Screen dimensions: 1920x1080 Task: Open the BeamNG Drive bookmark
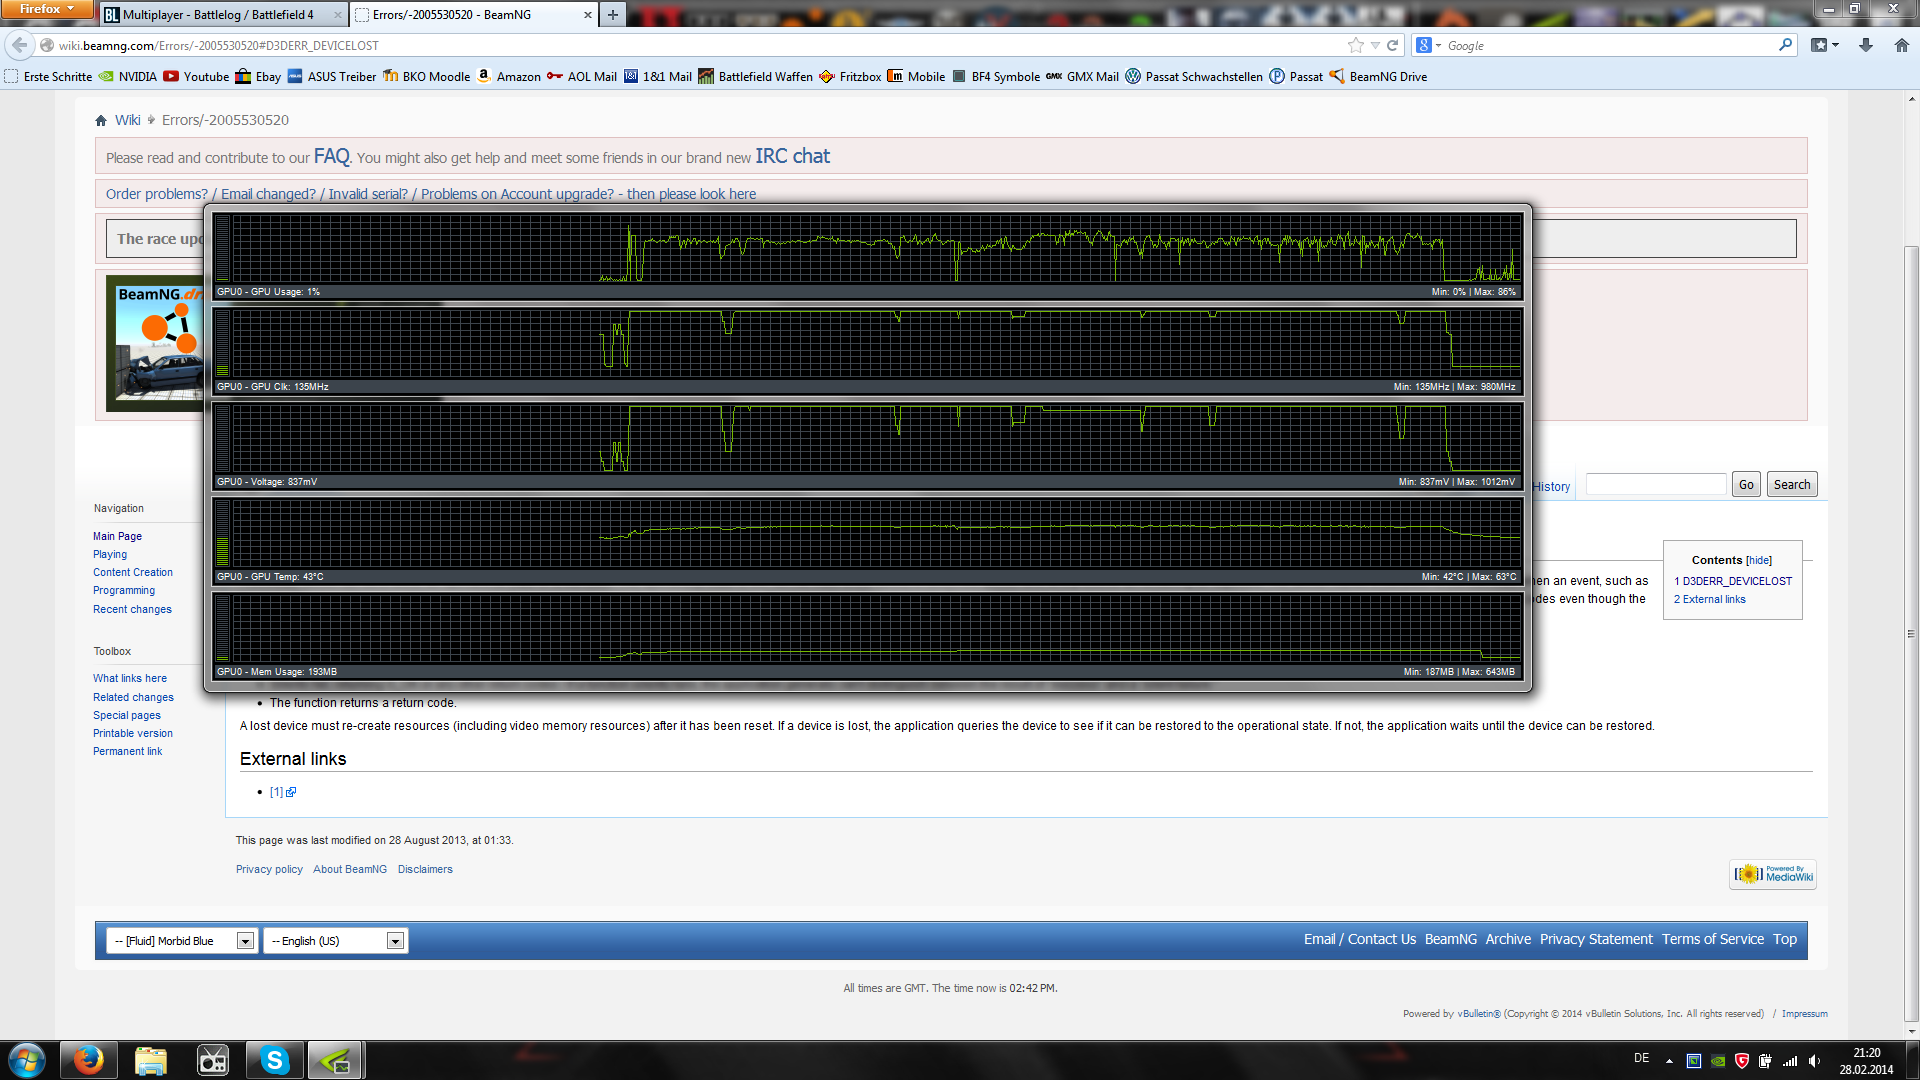(1378, 76)
